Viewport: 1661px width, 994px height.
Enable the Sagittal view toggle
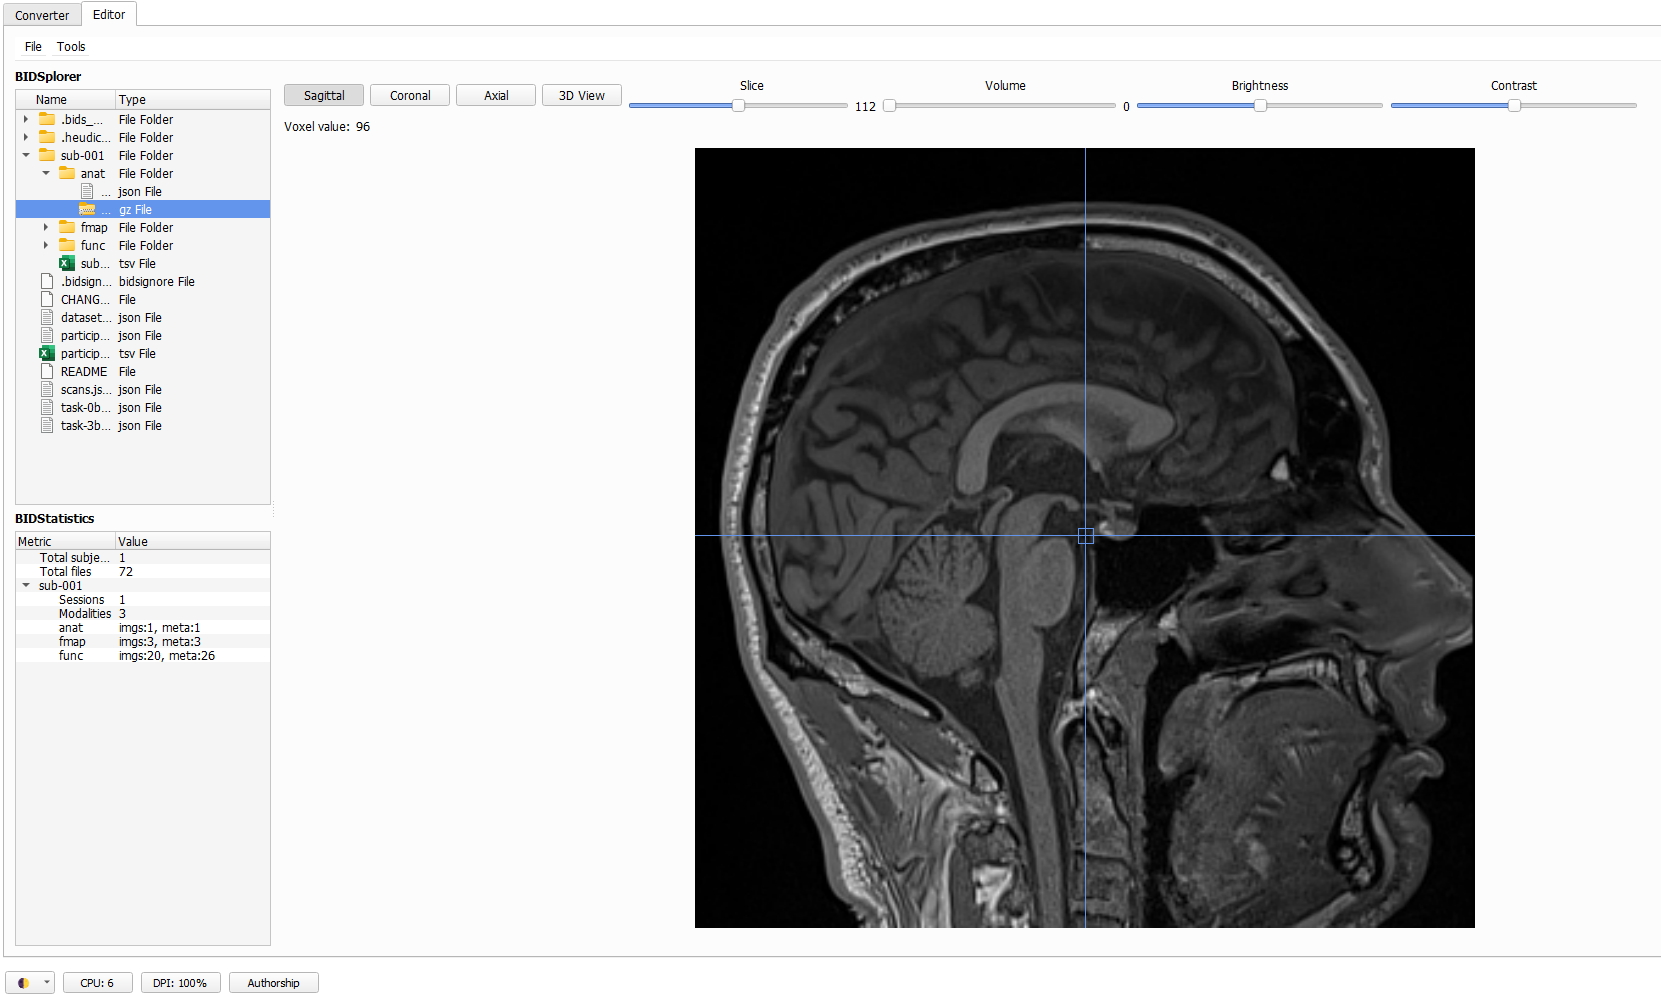pyautogui.click(x=324, y=96)
